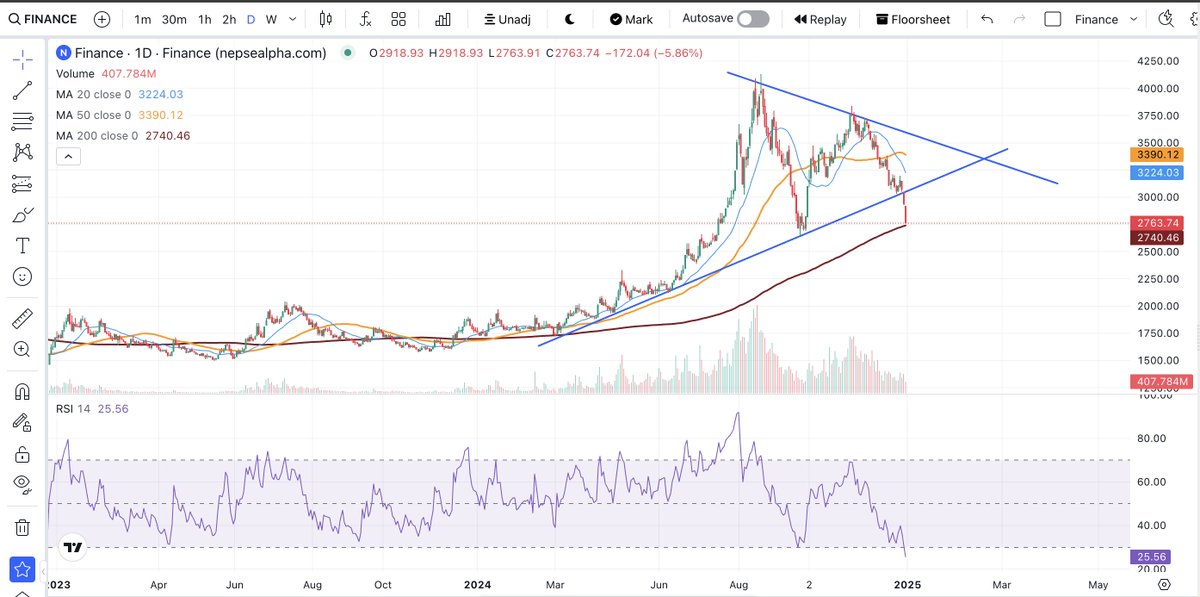Click the 3390.12 orange MA price label
Viewport: 1200px width, 597px height.
click(x=1157, y=155)
